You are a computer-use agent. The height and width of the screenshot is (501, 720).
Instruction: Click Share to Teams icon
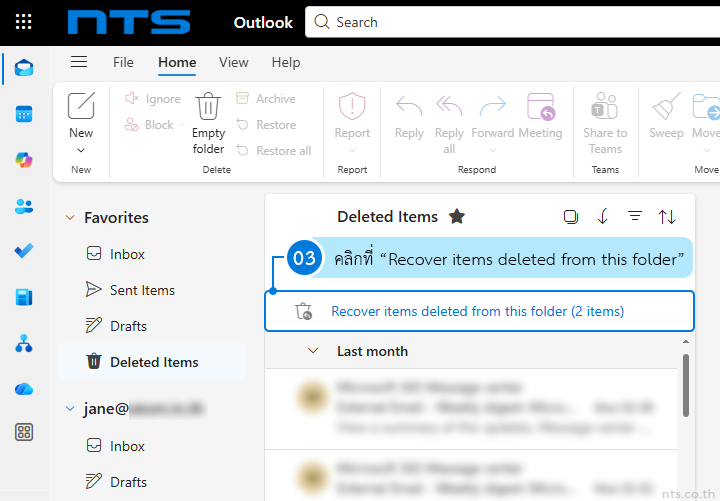[605, 106]
